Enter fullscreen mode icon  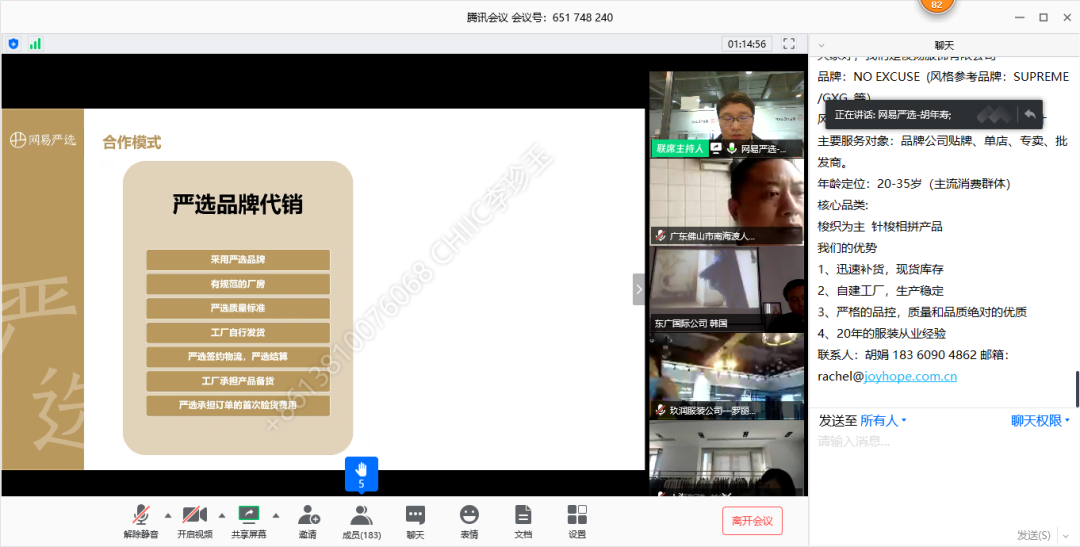789,43
